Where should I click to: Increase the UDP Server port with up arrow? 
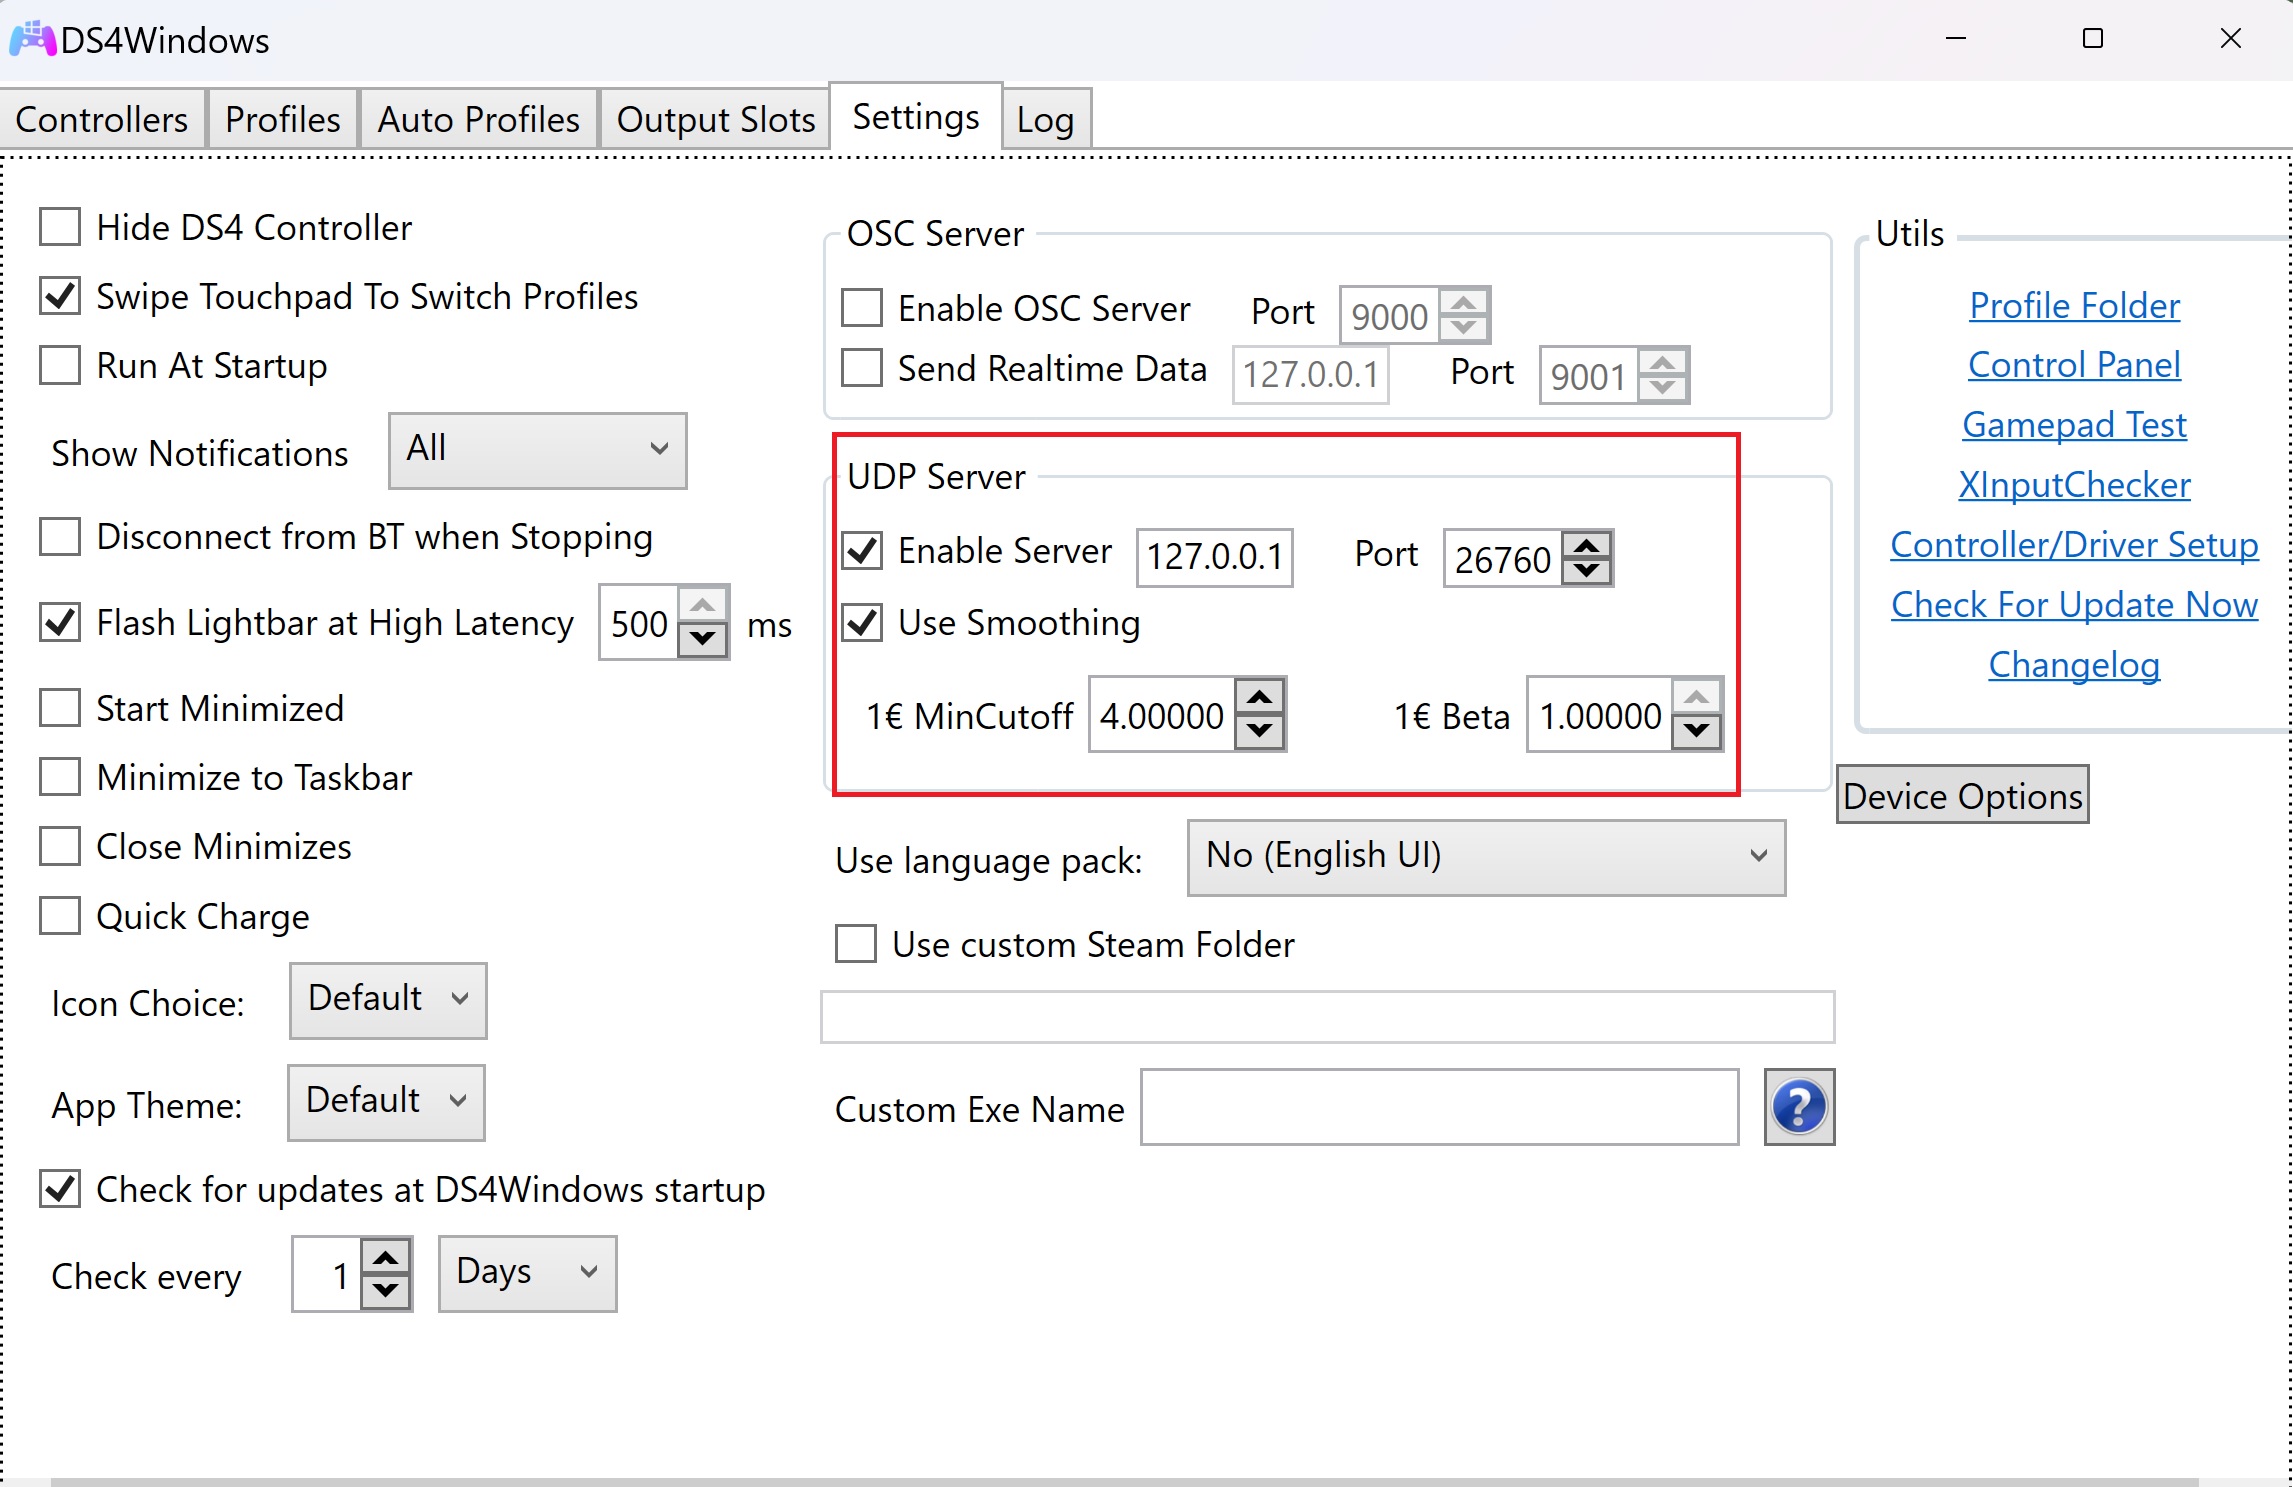pos(1587,545)
